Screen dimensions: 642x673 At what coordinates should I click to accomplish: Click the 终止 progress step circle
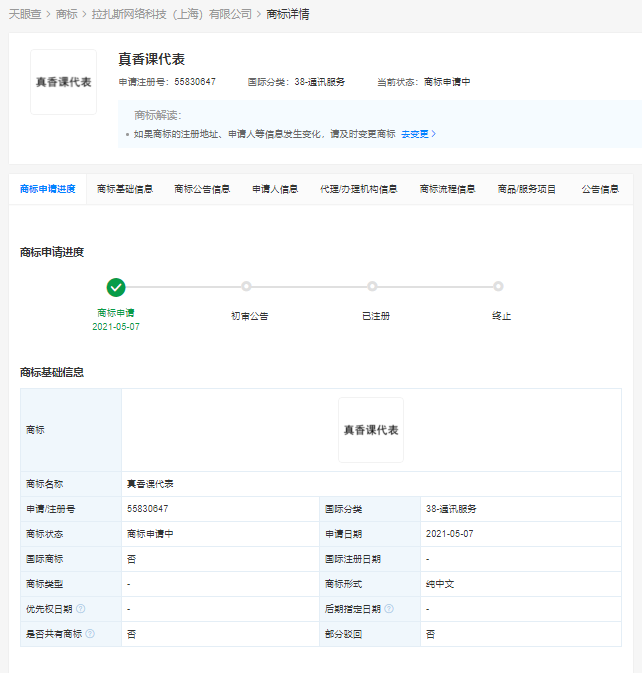499,287
